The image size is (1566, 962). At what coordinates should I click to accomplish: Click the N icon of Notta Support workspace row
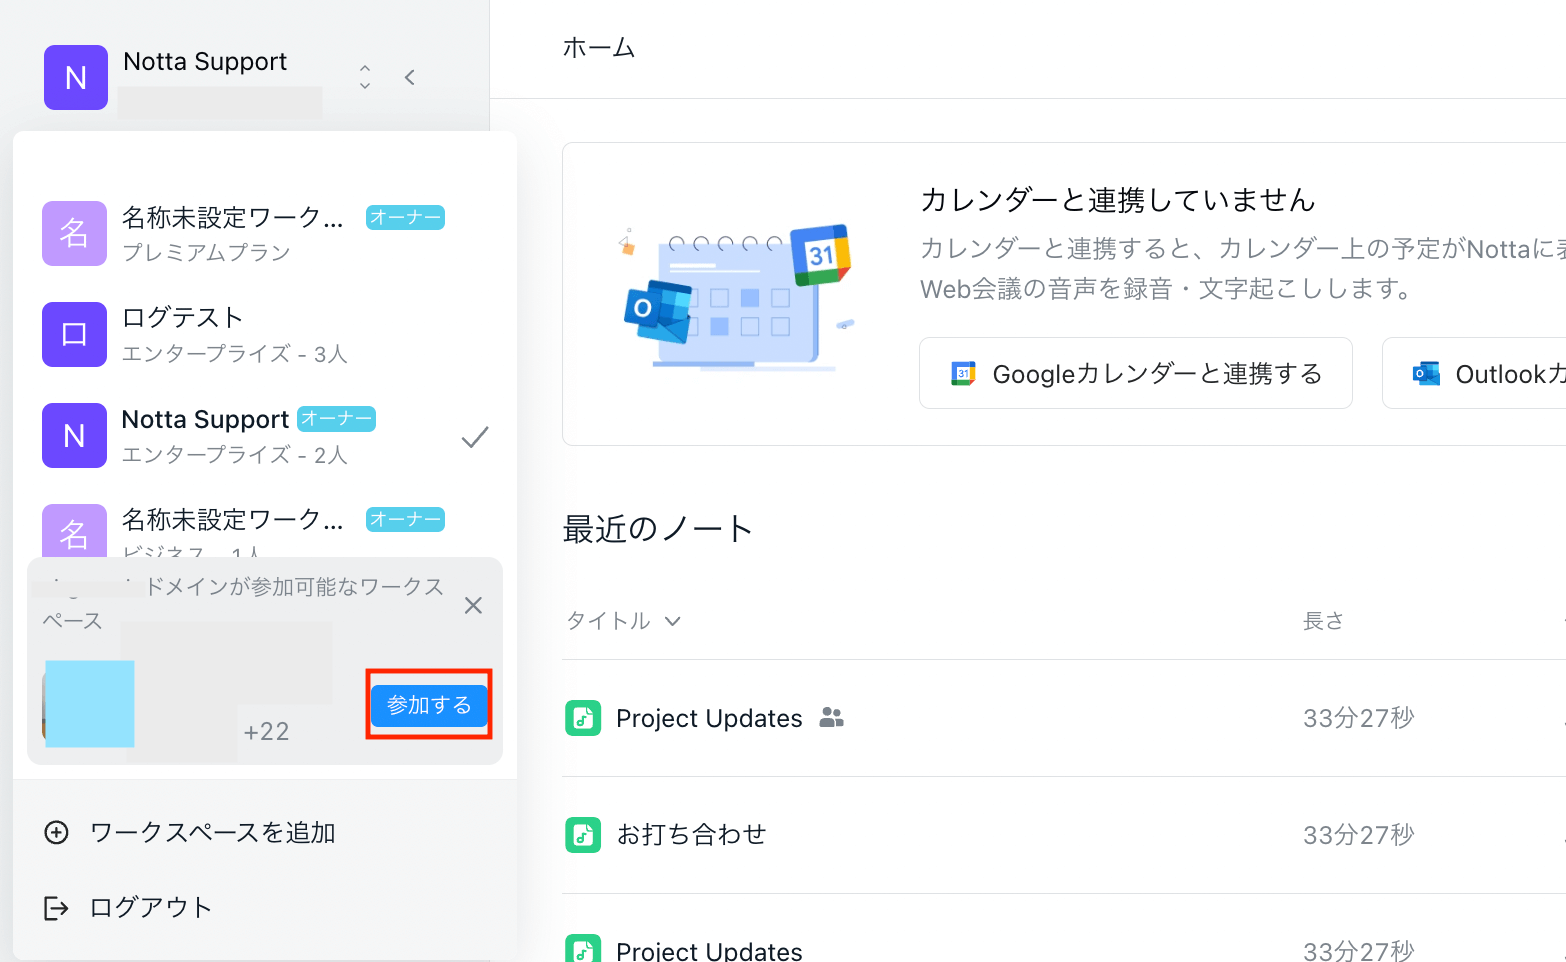[x=74, y=435]
